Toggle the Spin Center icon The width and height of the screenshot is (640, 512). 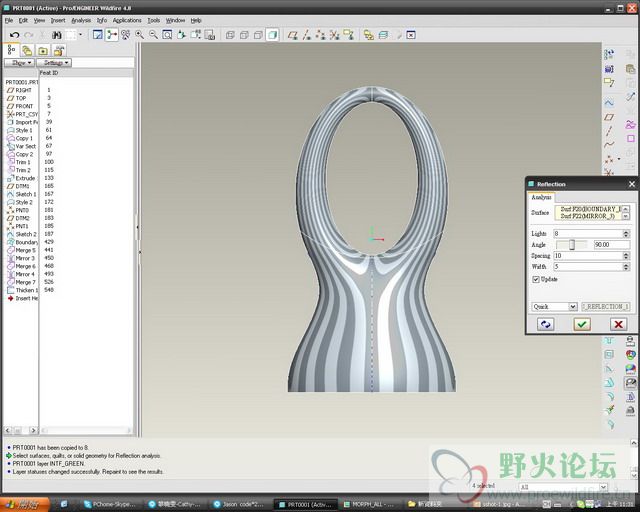(111, 35)
